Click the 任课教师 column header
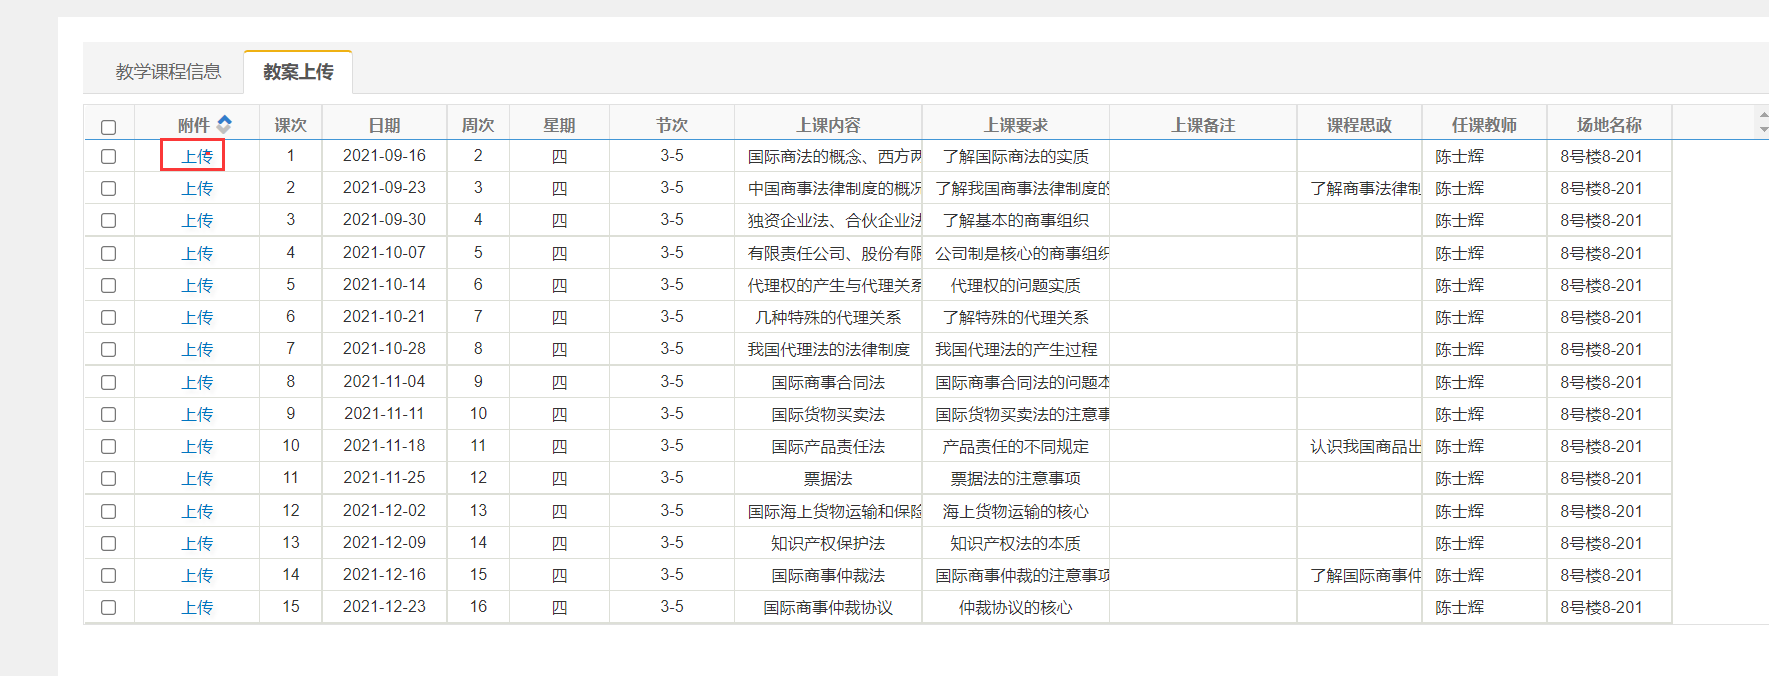Screen dimensions: 1769x676 1484,125
